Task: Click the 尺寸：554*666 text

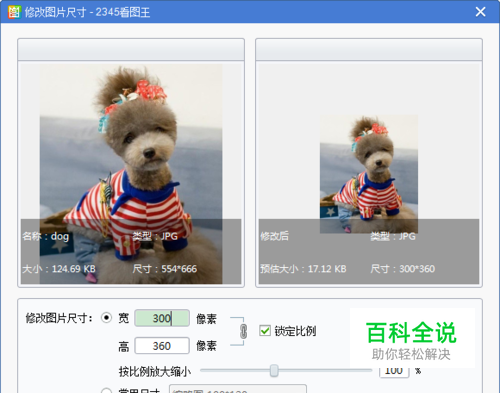Action: tap(165, 269)
